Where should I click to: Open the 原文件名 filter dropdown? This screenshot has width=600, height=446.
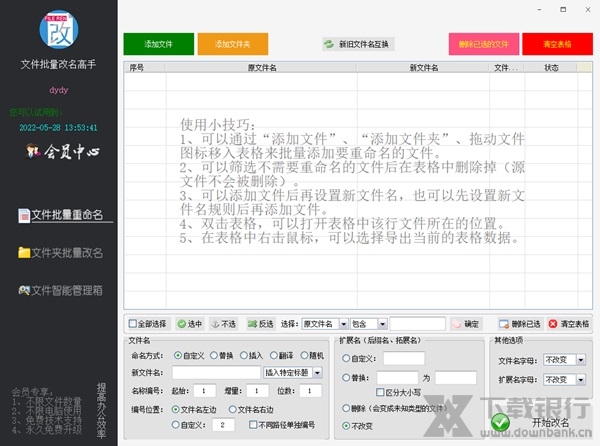tap(344, 324)
